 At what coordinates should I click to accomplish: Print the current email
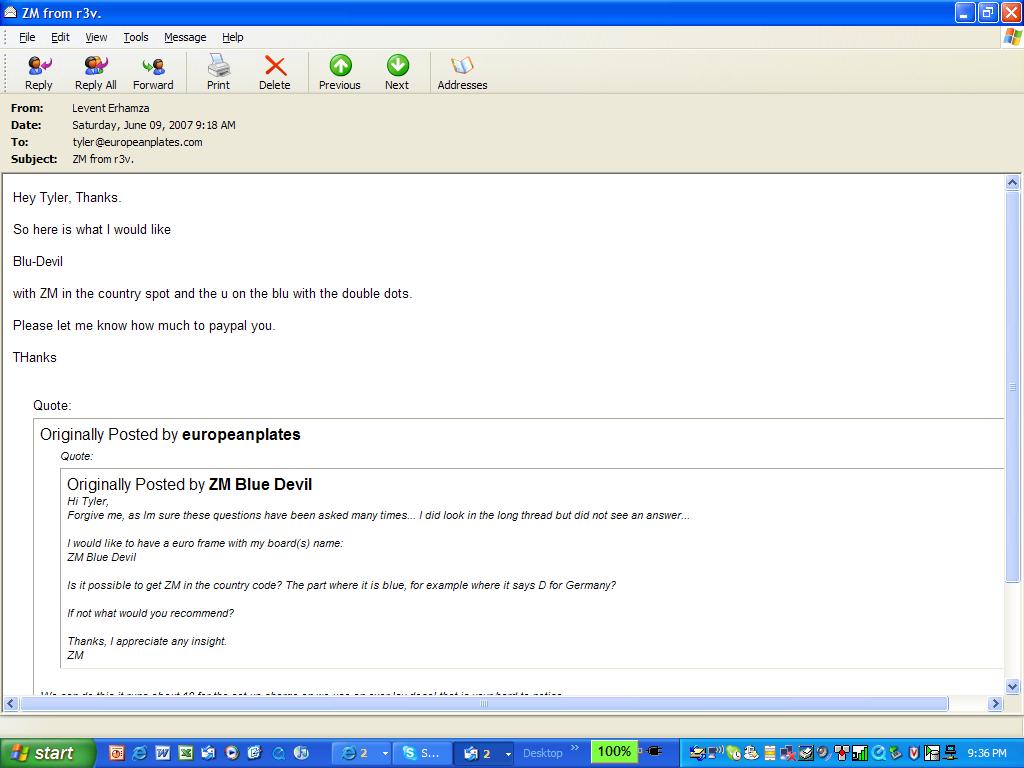tap(218, 72)
